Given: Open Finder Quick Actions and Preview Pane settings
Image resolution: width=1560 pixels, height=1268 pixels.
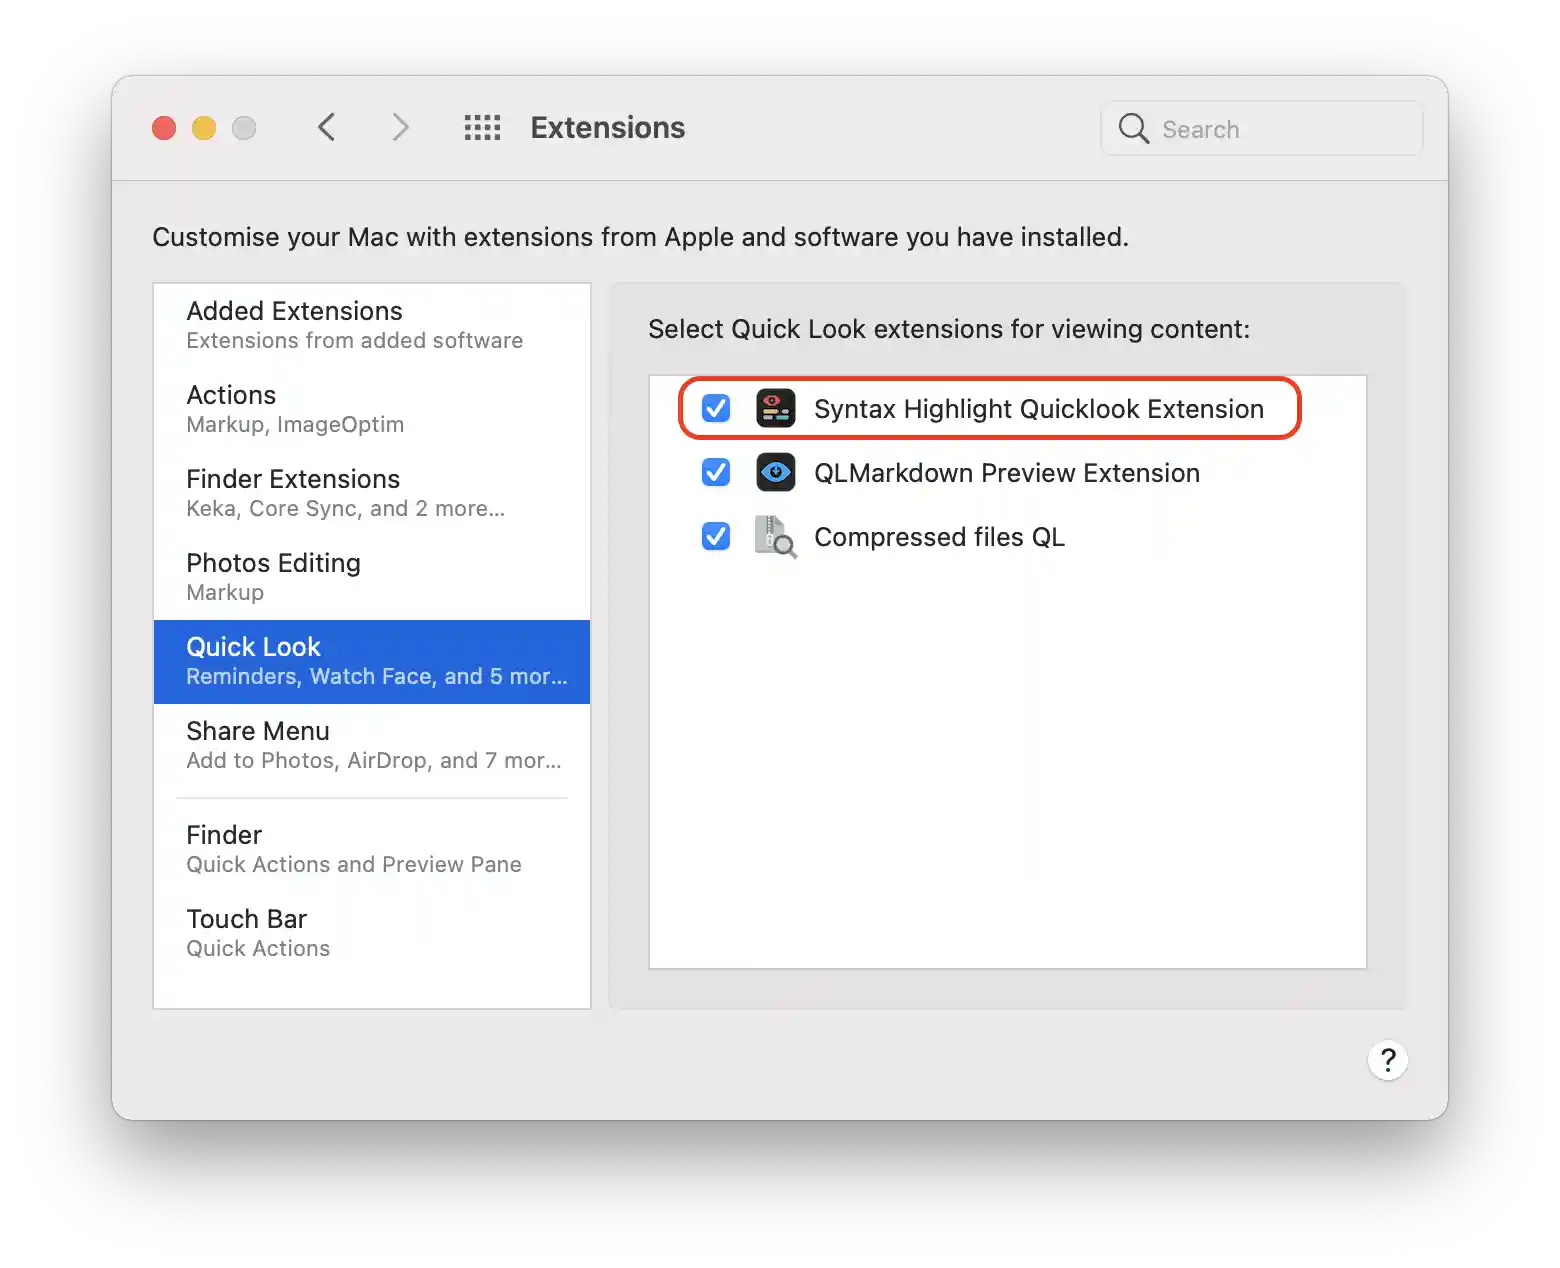Looking at the screenshot, I should pos(294,847).
